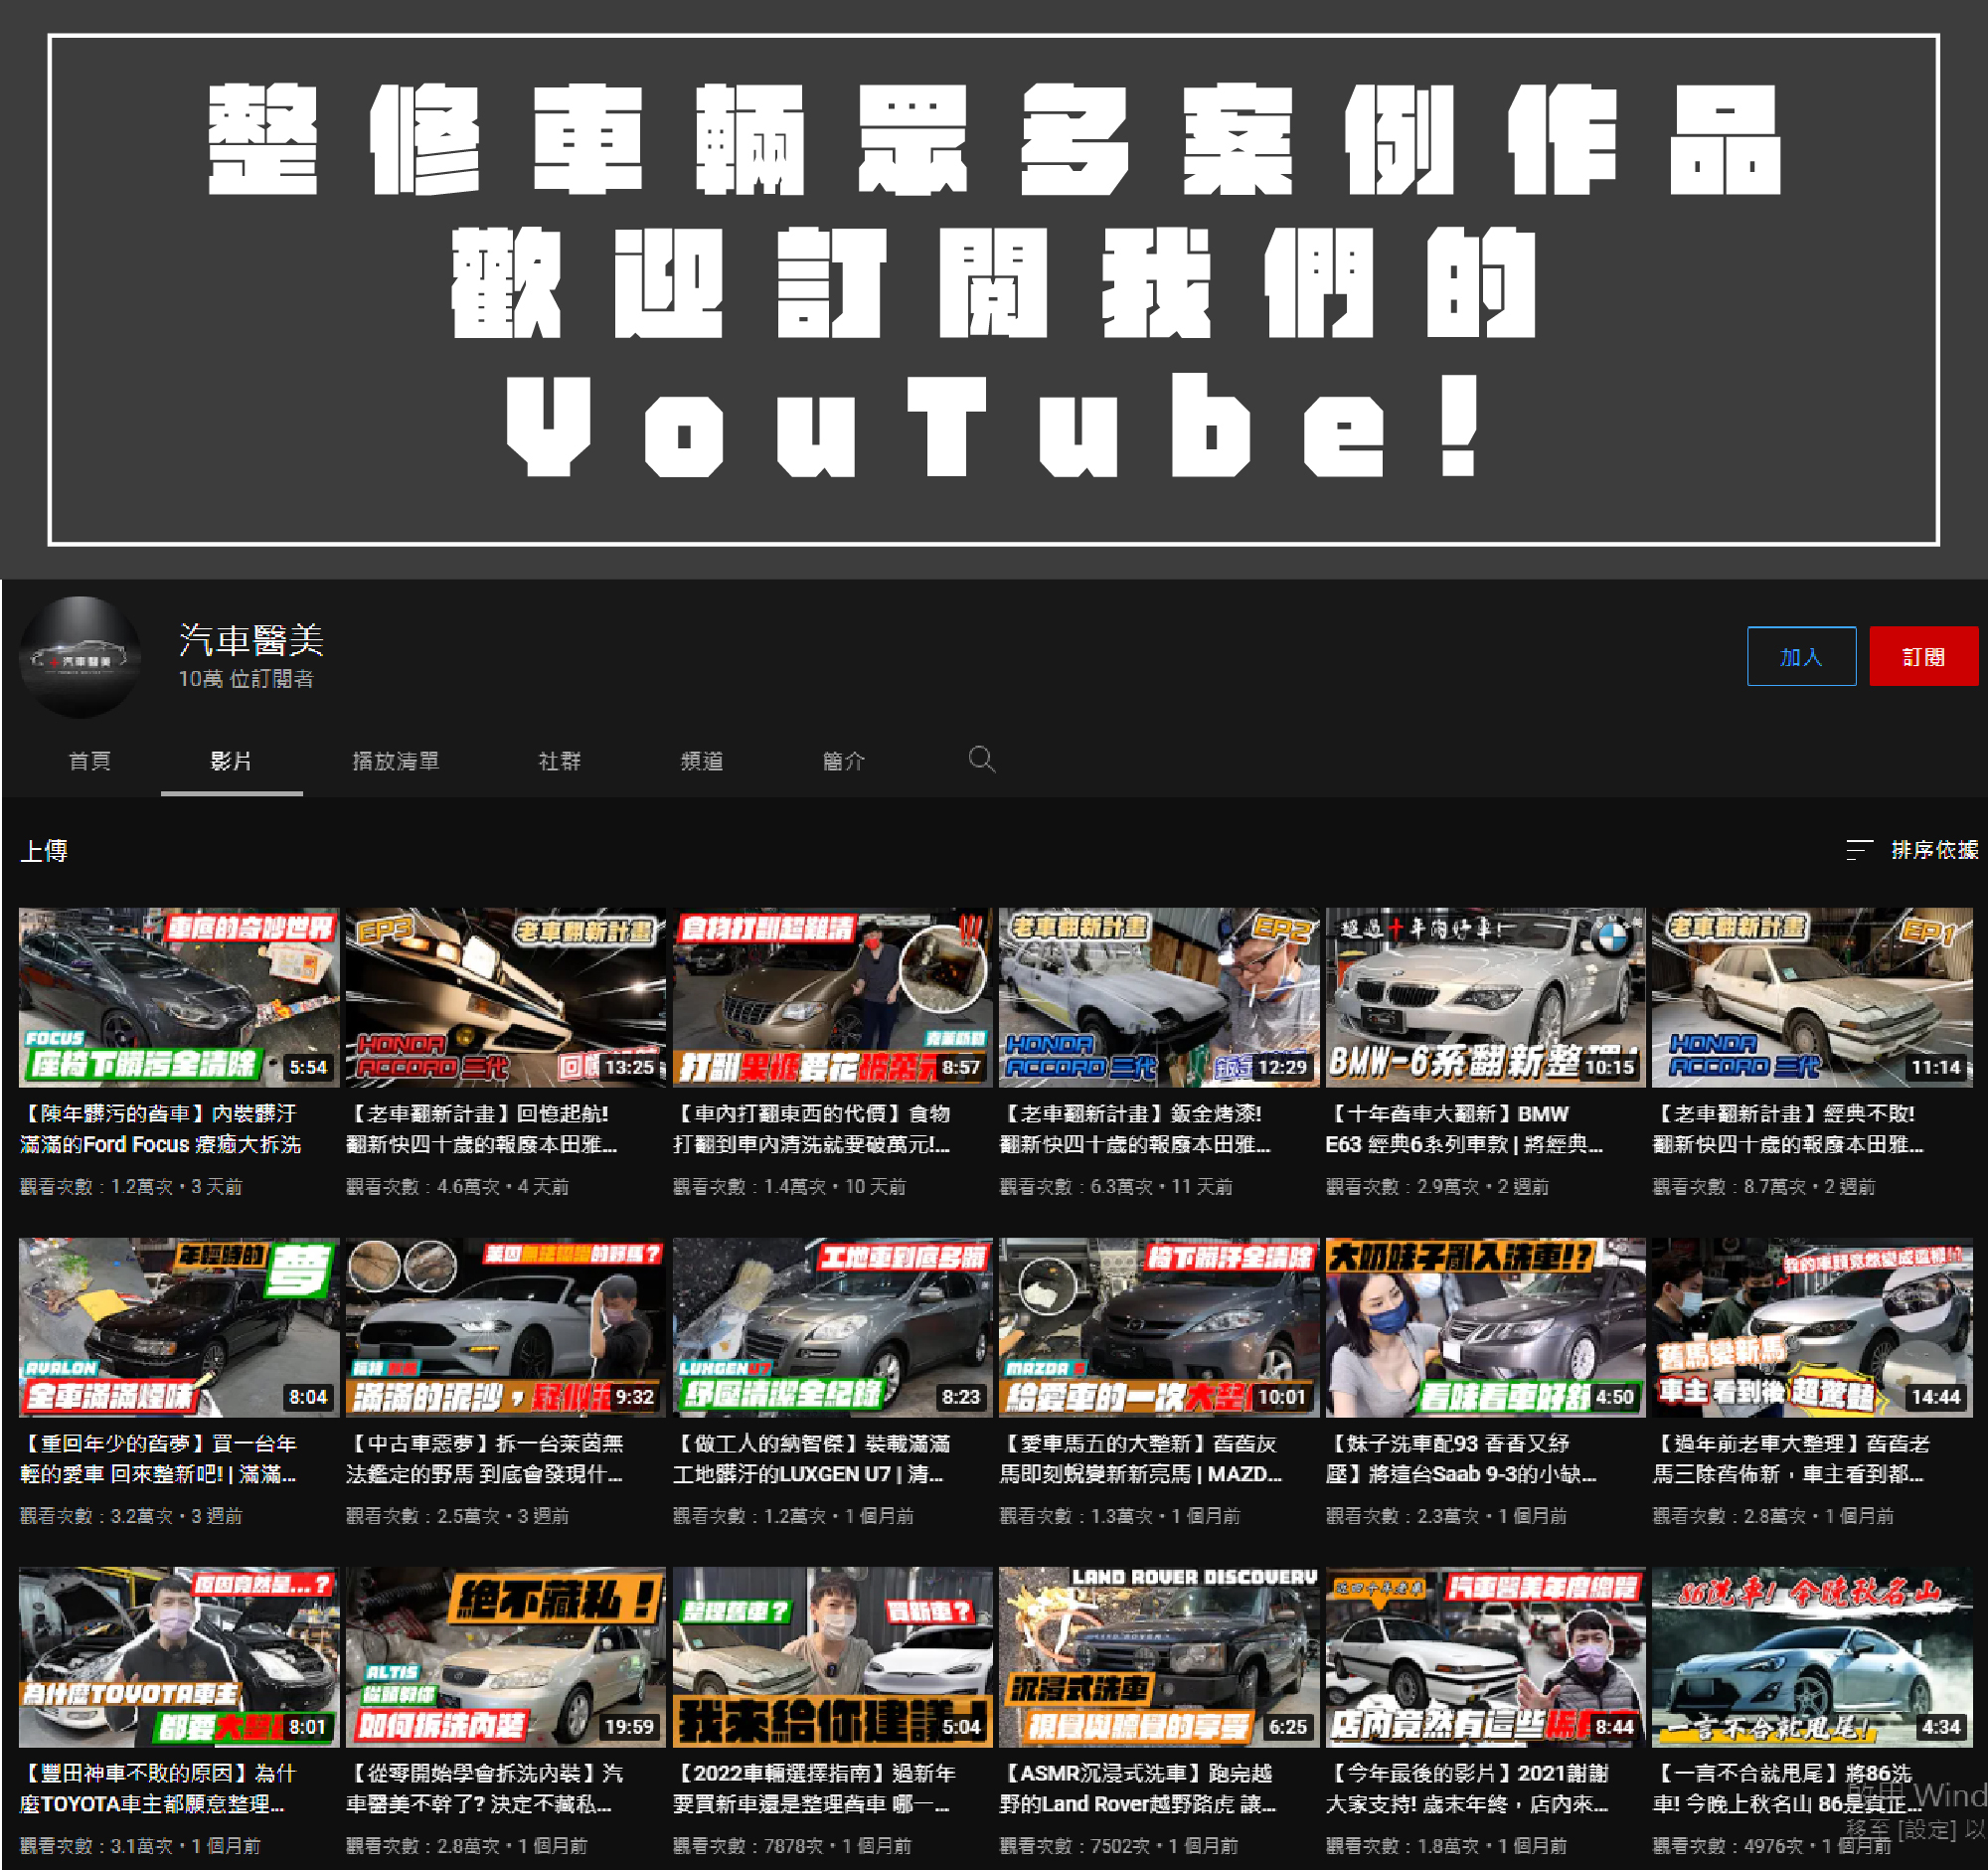This screenshot has height=1870, width=1988.
Task: Select the 播放清單 tab
Action: (x=395, y=761)
